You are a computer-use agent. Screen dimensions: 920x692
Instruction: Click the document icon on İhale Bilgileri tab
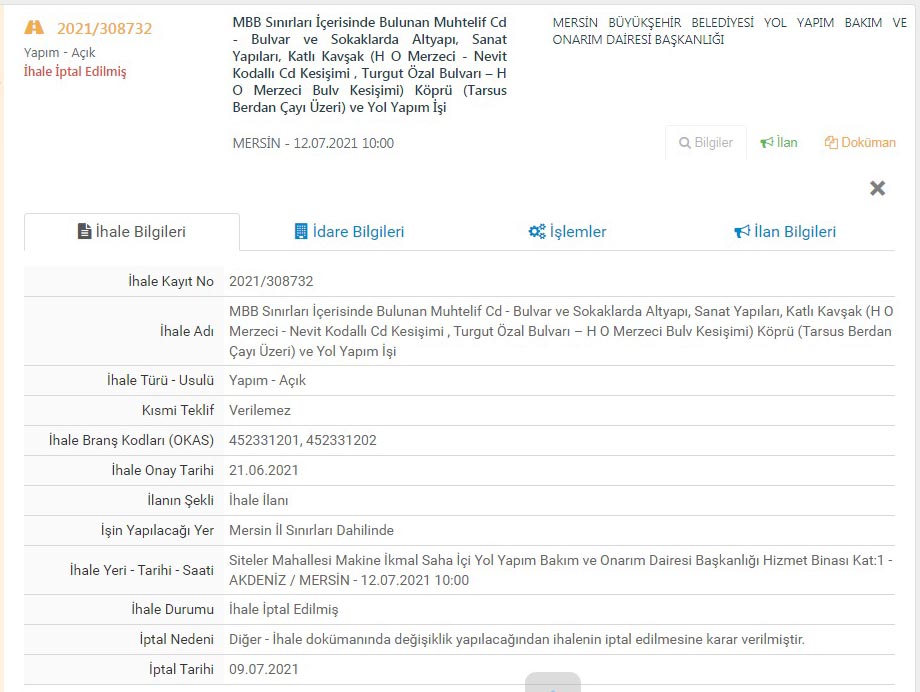(84, 231)
